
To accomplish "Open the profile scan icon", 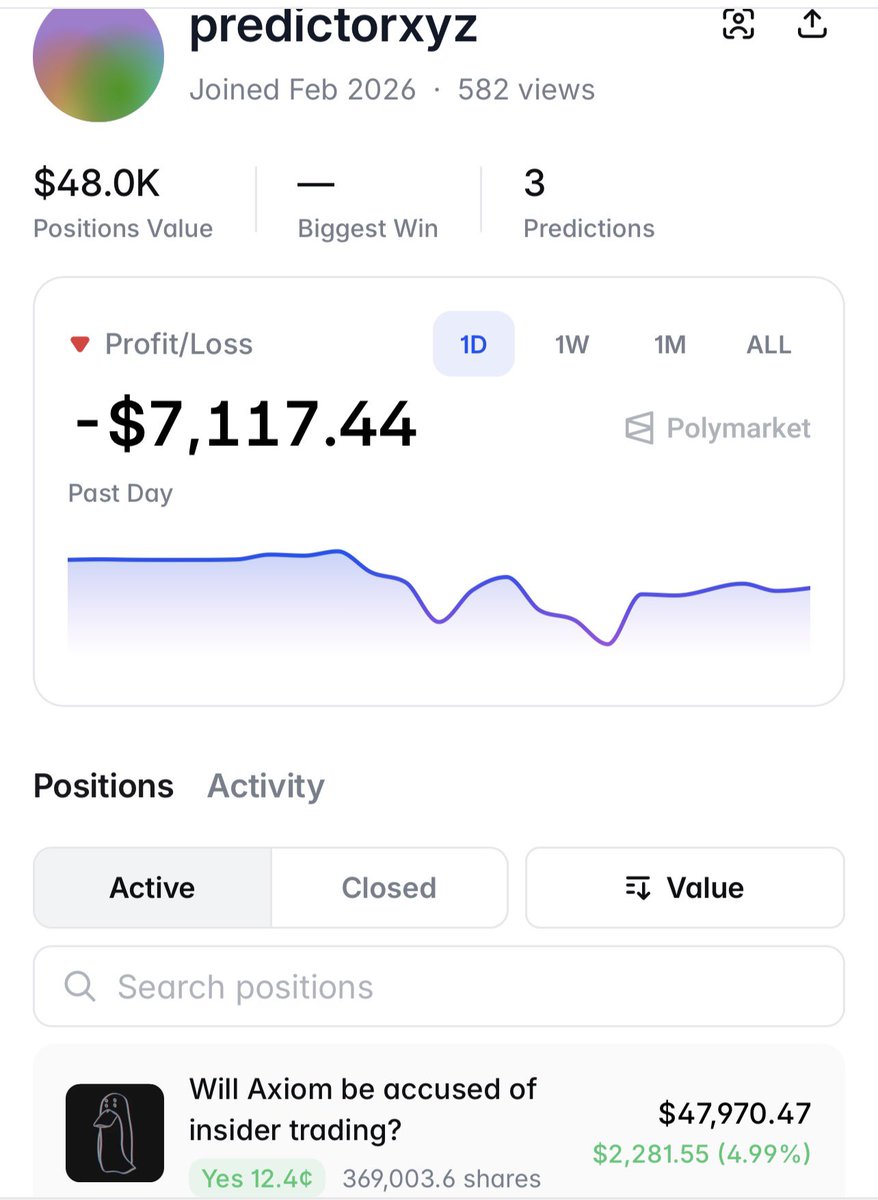I will pyautogui.click(x=737, y=24).
